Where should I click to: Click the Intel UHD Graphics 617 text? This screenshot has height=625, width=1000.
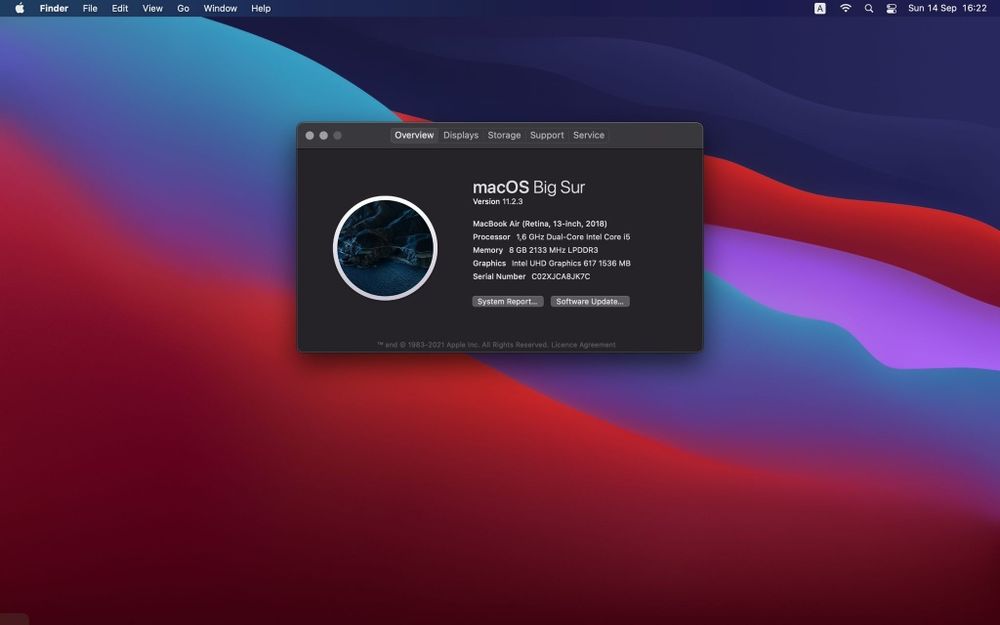554,263
